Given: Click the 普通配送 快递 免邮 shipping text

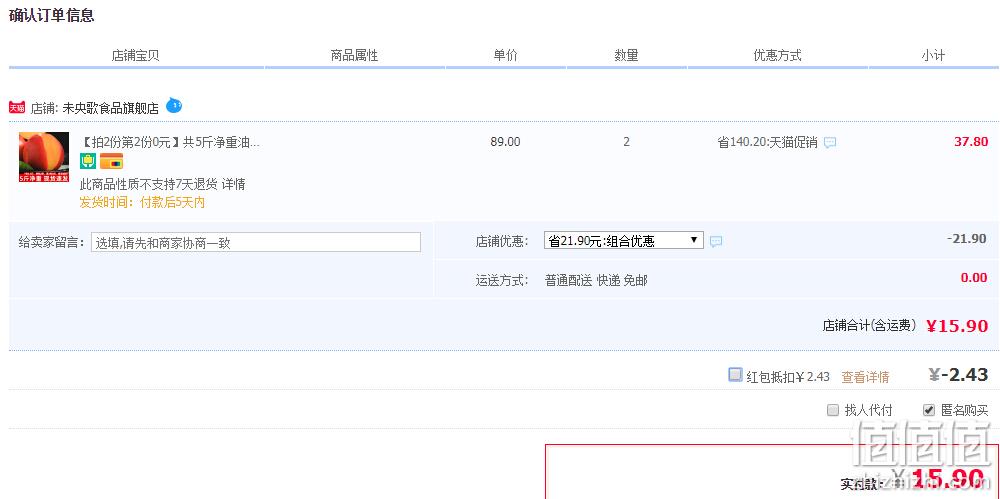Looking at the screenshot, I should (596, 281).
